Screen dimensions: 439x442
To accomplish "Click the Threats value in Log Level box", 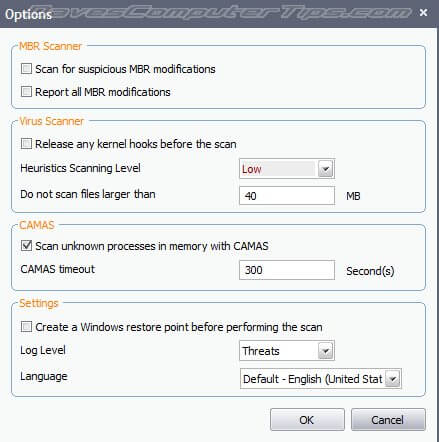I will tap(261, 351).
